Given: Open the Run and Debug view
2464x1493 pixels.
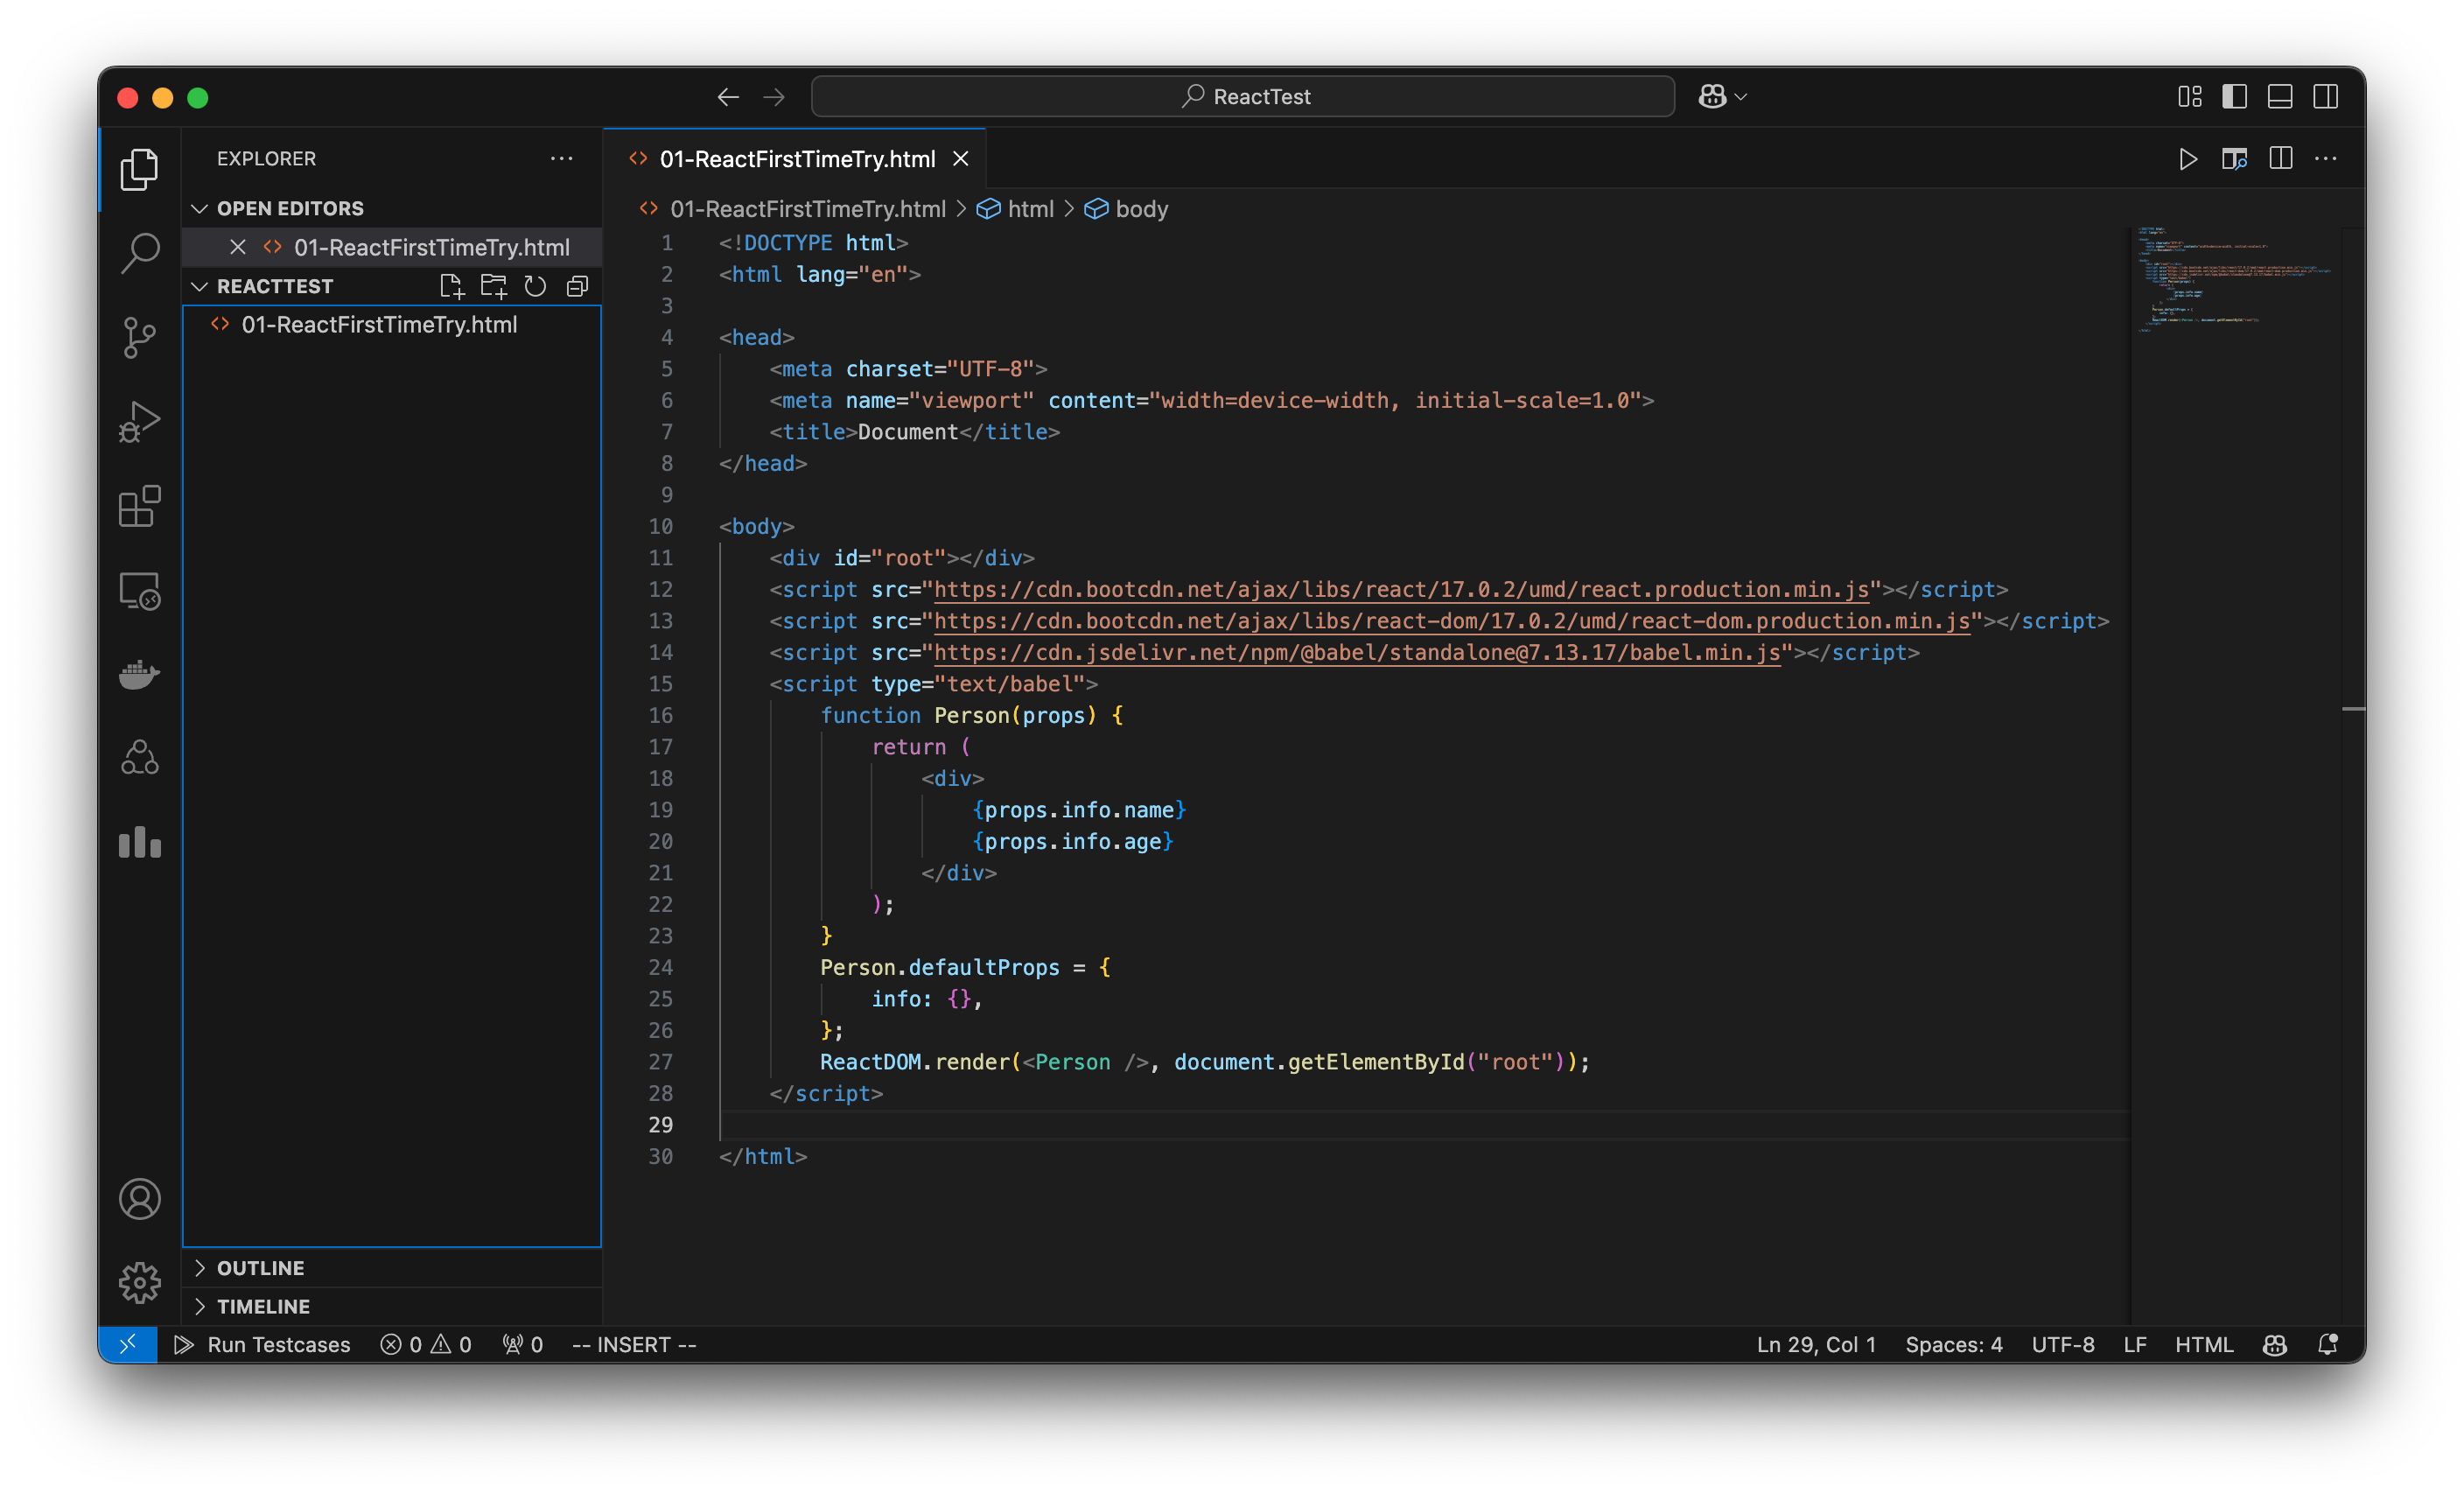Looking at the screenshot, I should click(139, 421).
